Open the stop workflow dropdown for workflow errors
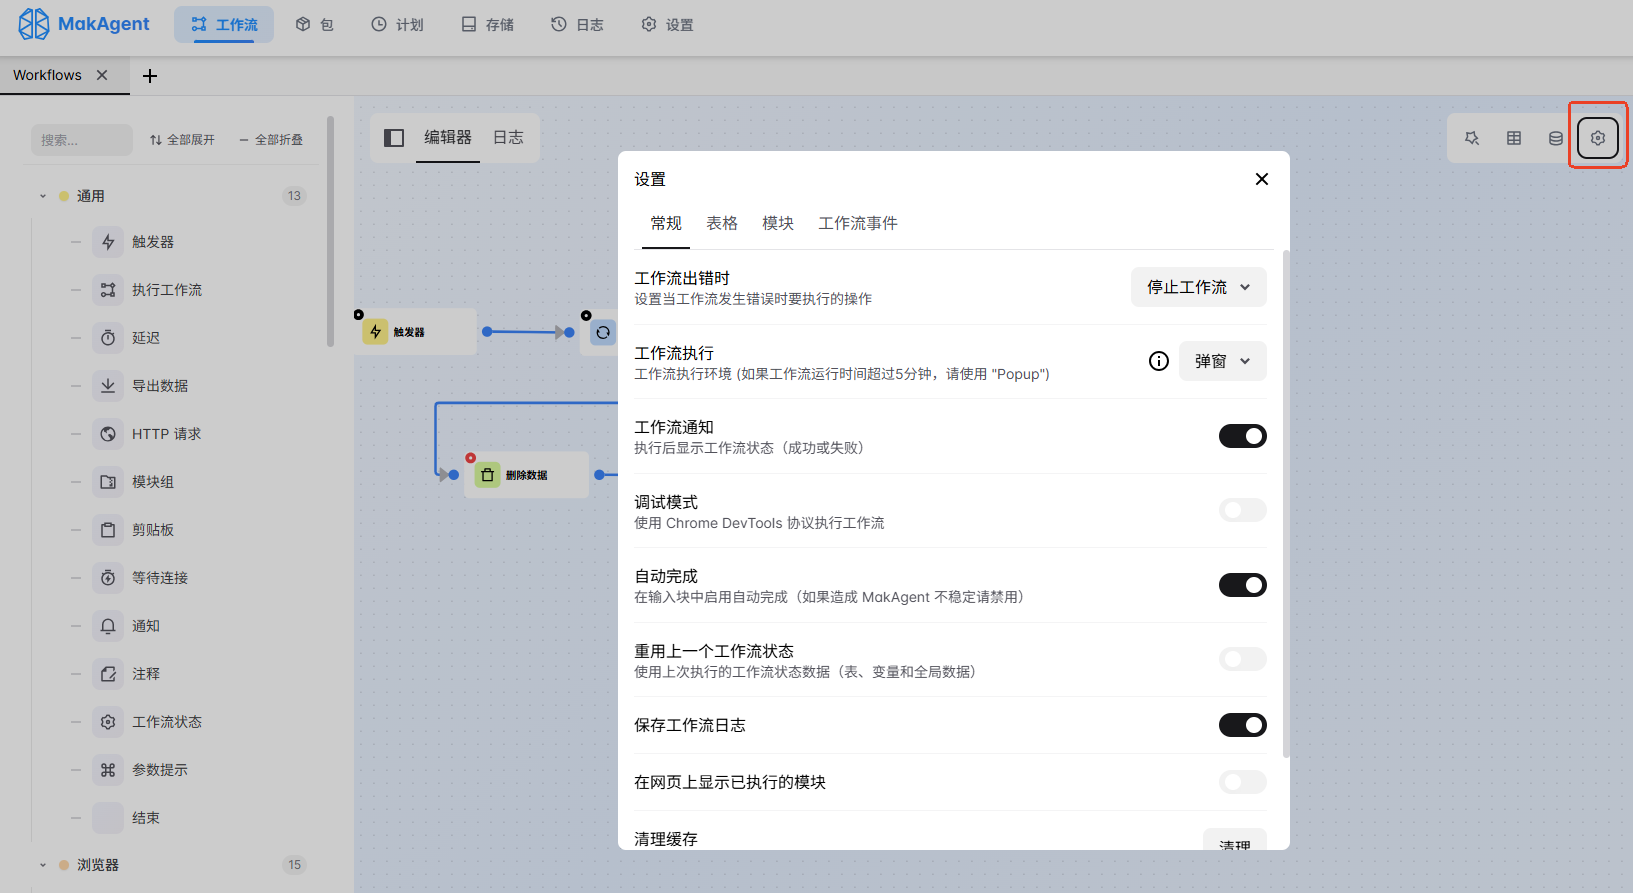This screenshot has width=1633, height=893. 1198,287
